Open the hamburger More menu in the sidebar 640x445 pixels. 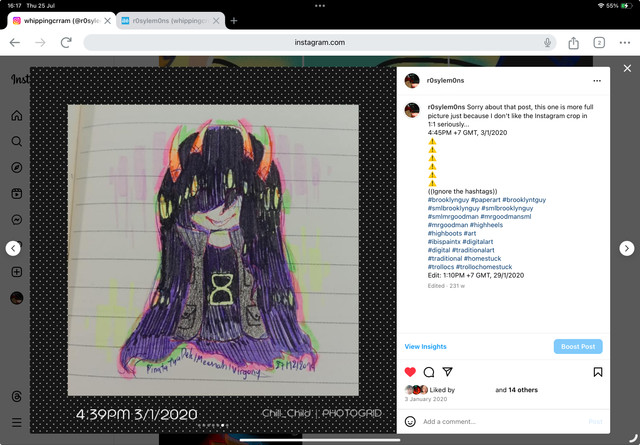(x=17, y=422)
